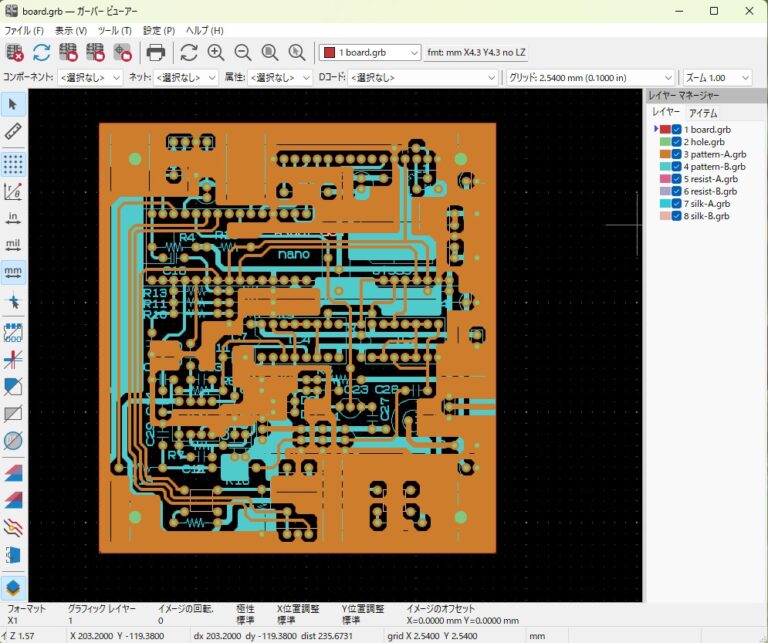Toggle grid dots display in left toolbar
Image resolution: width=768 pixels, height=643 pixels.
coord(14,162)
